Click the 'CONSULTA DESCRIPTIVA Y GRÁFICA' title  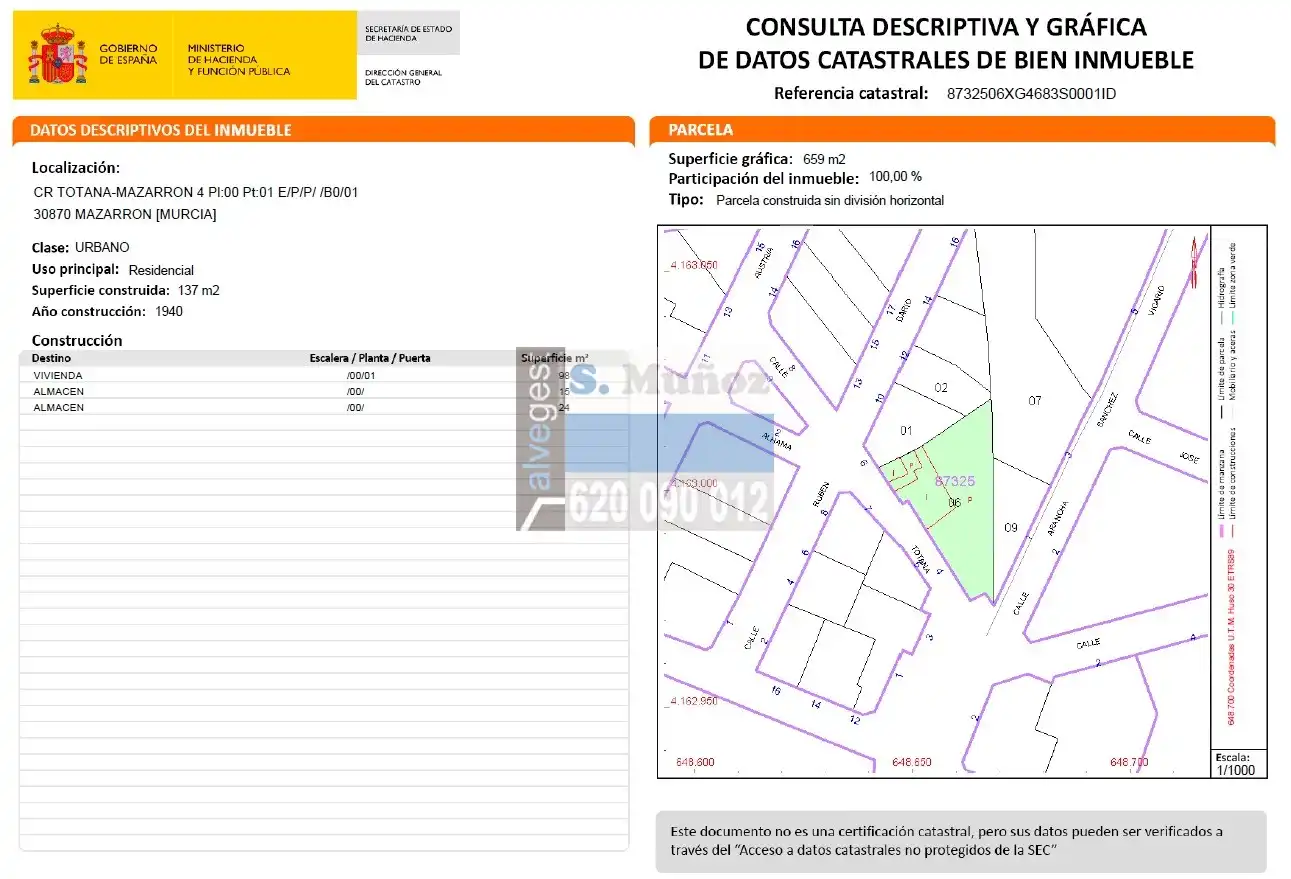(x=946, y=27)
